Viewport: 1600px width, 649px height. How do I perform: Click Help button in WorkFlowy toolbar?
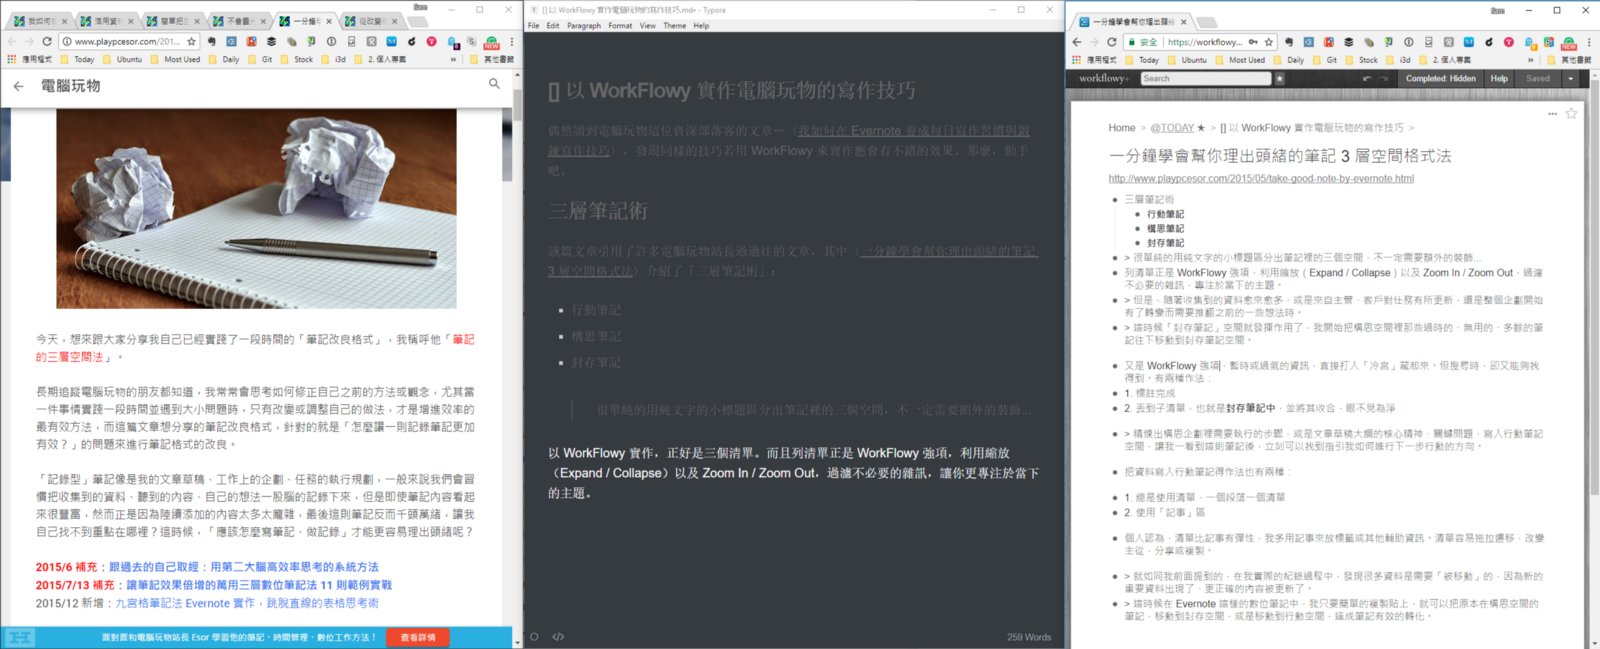coord(1499,79)
